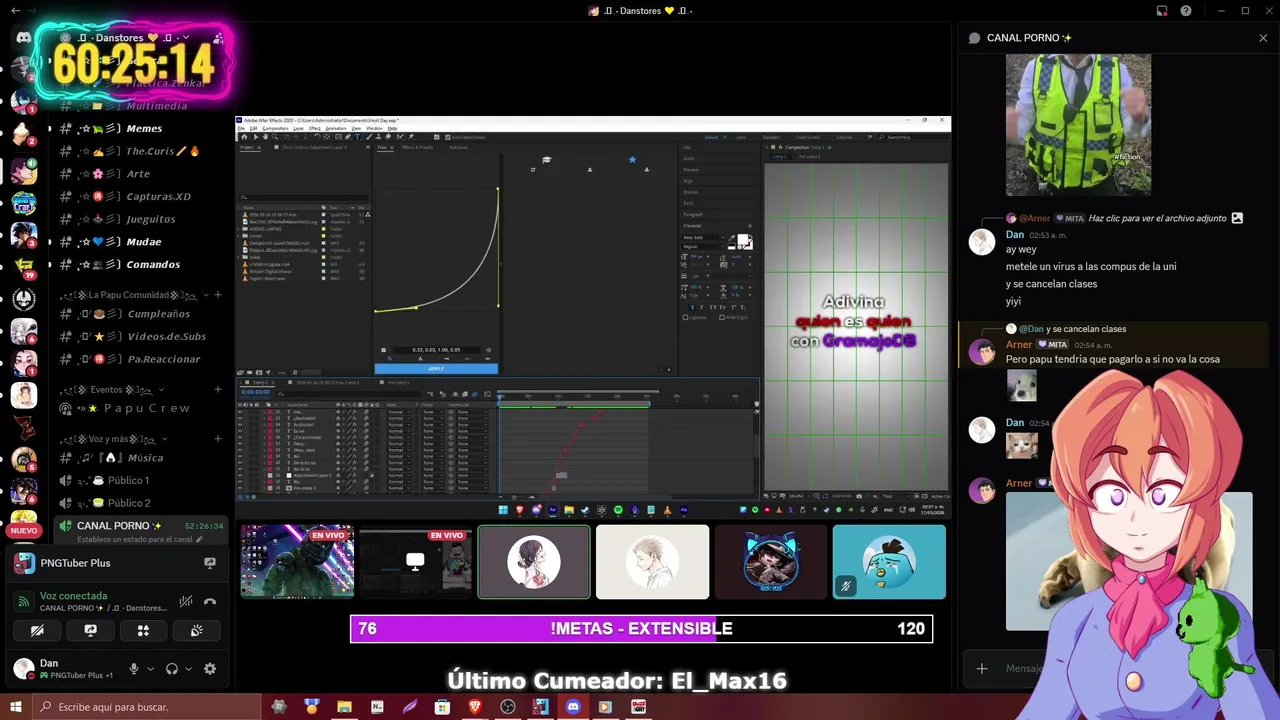Open the help icon in title bar
The image size is (1280, 720).
point(1186,11)
